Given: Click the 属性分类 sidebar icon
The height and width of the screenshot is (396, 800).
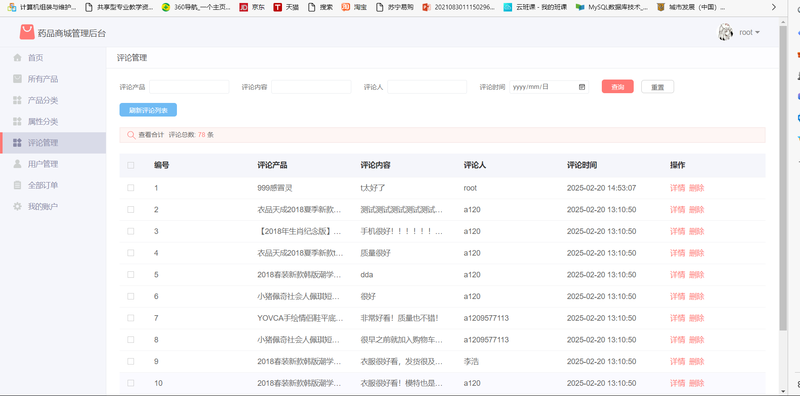Looking at the screenshot, I should point(17,121).
